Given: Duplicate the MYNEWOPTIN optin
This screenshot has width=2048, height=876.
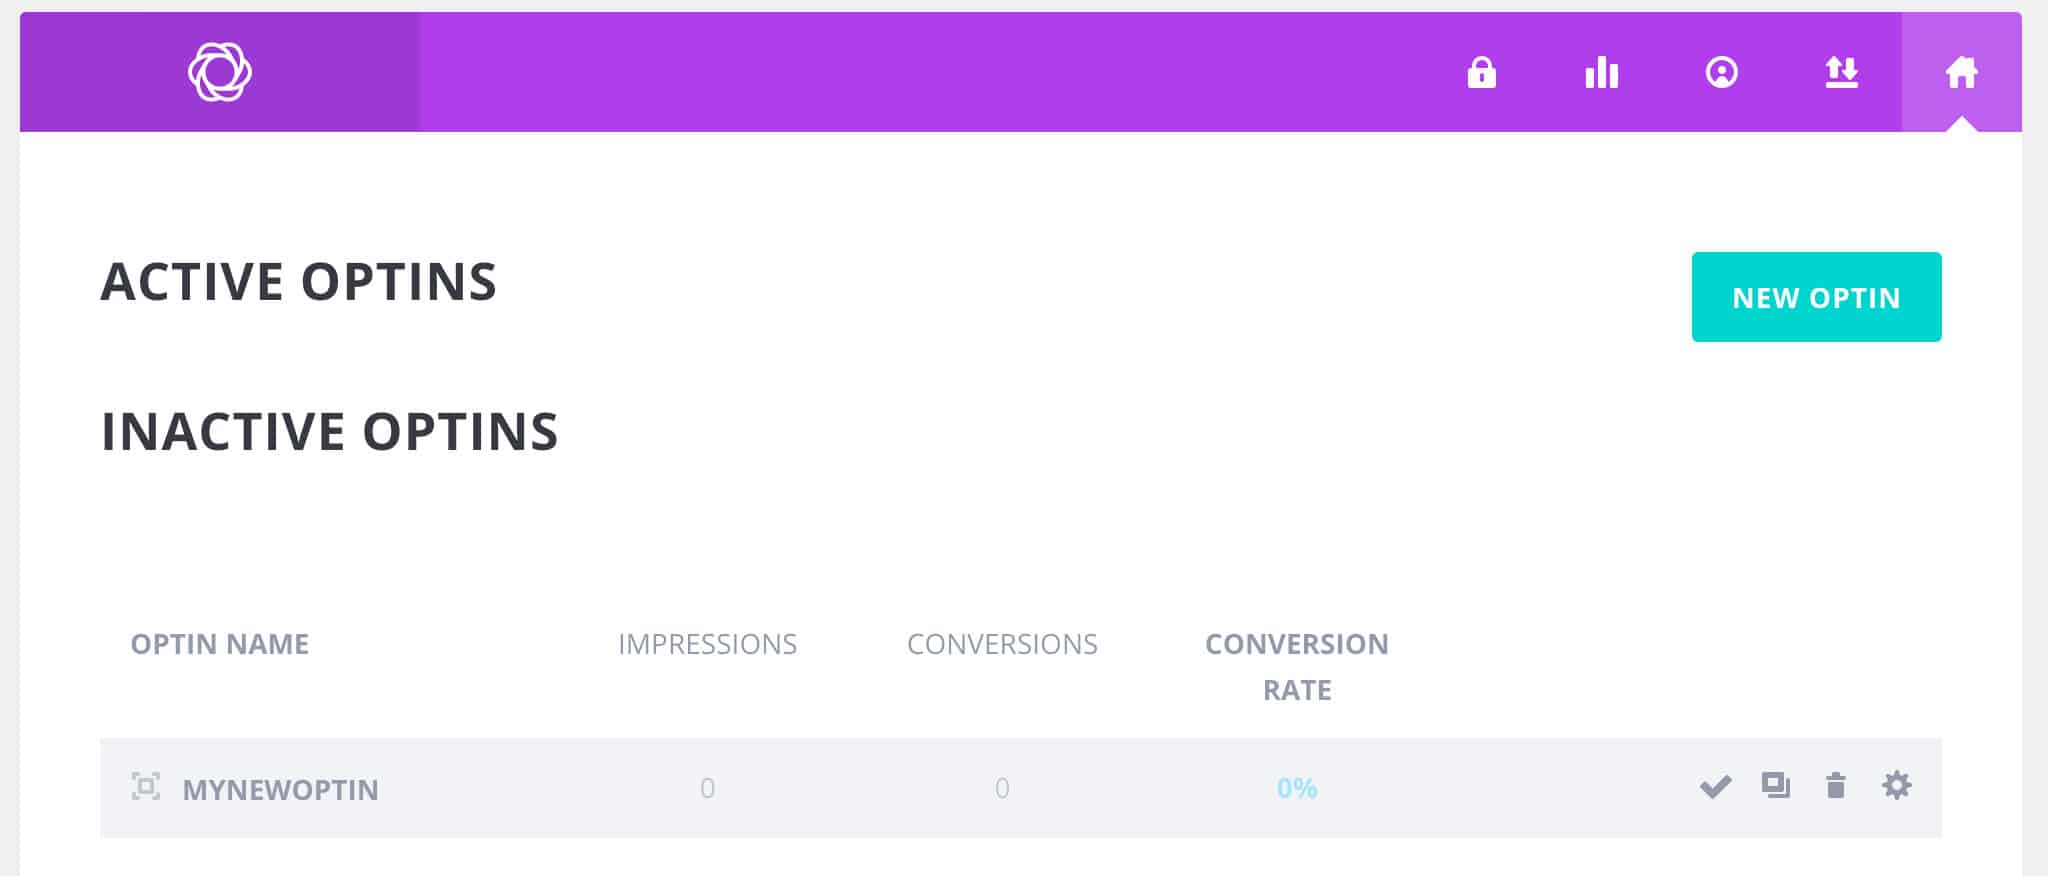Looking at the screenshot, I should coord(1775,786).
